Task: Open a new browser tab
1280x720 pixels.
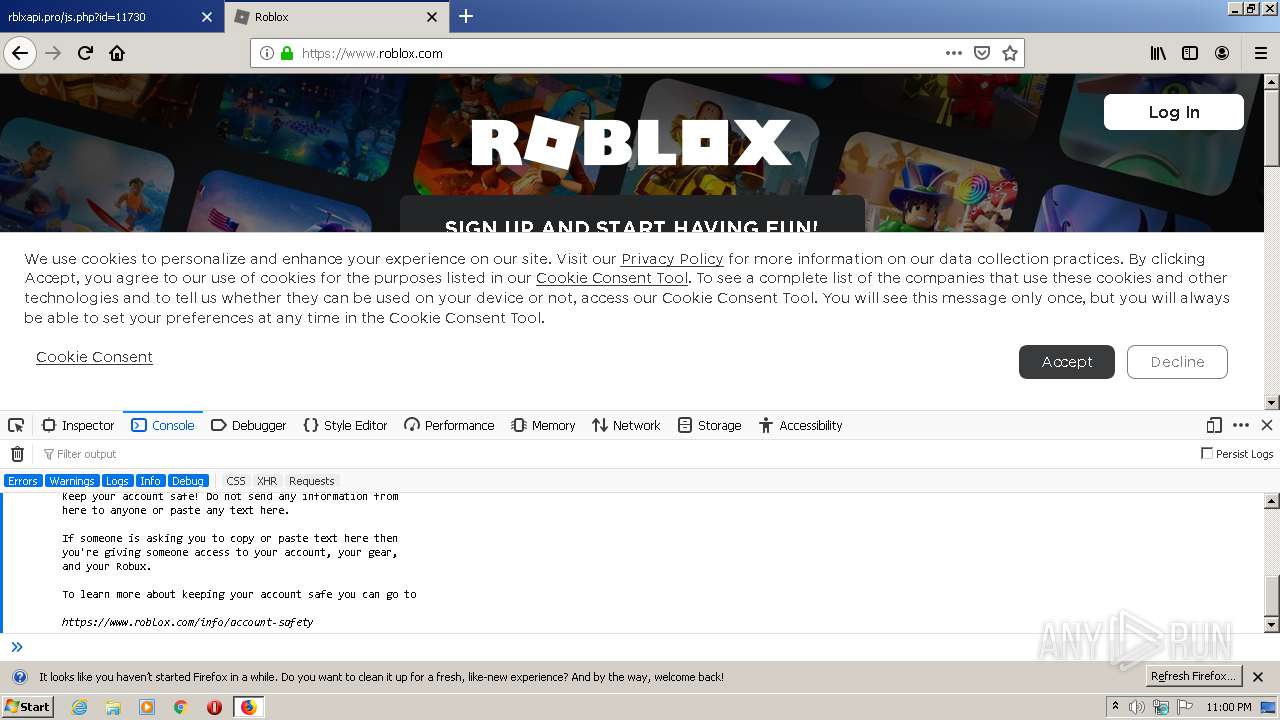Action: tap(466, 16)
